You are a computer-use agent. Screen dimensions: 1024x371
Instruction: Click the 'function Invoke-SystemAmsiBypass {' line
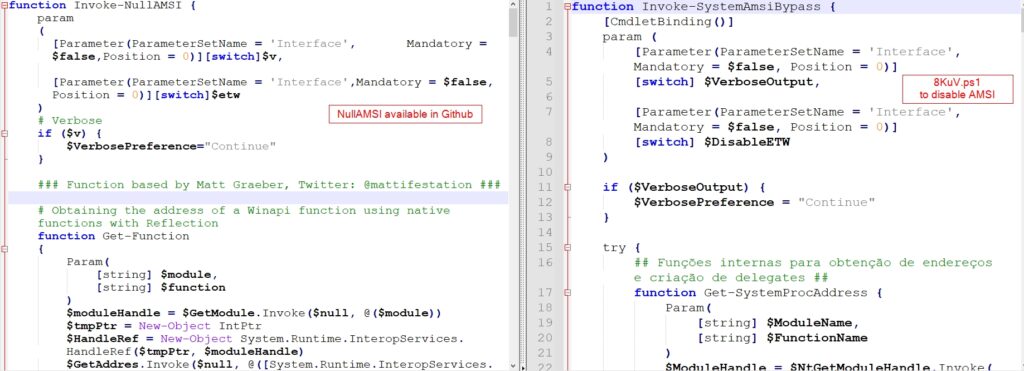[704, 7]
